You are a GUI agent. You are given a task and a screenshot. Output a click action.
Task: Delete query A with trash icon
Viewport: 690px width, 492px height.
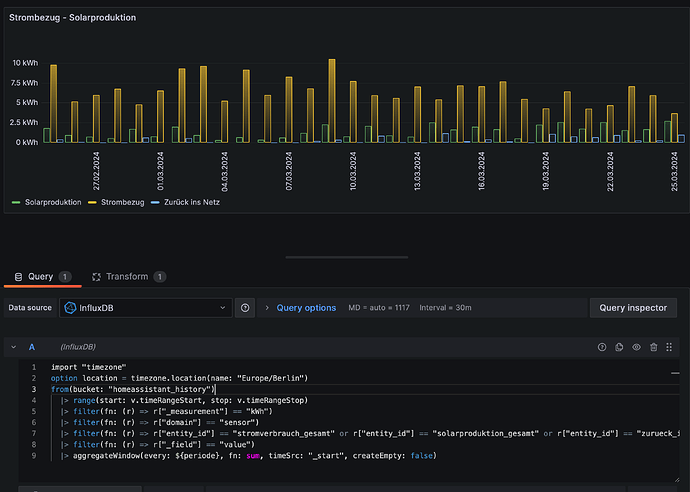(653, 347)
